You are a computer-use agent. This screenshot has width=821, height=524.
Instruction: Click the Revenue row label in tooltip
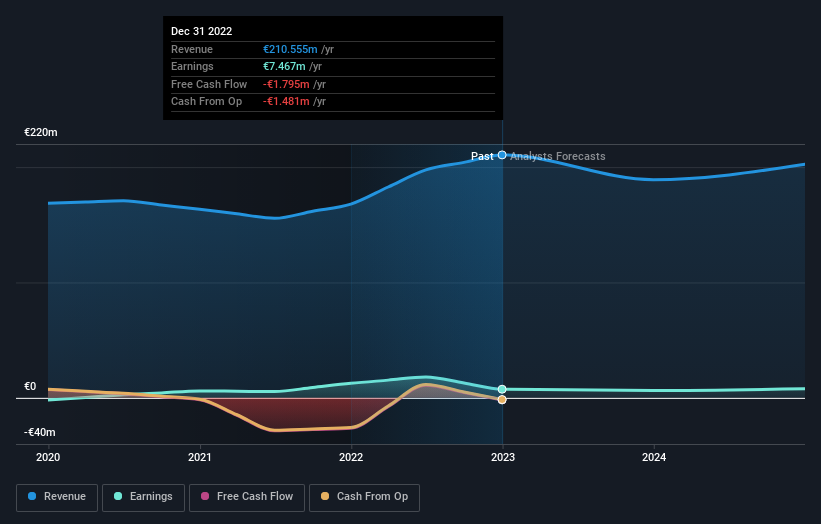(192, 49)
